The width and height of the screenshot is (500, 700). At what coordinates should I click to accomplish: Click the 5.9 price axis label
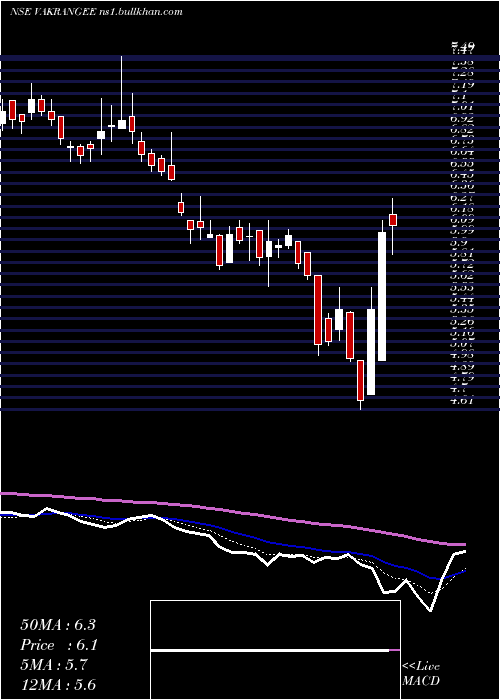point(460,243)
